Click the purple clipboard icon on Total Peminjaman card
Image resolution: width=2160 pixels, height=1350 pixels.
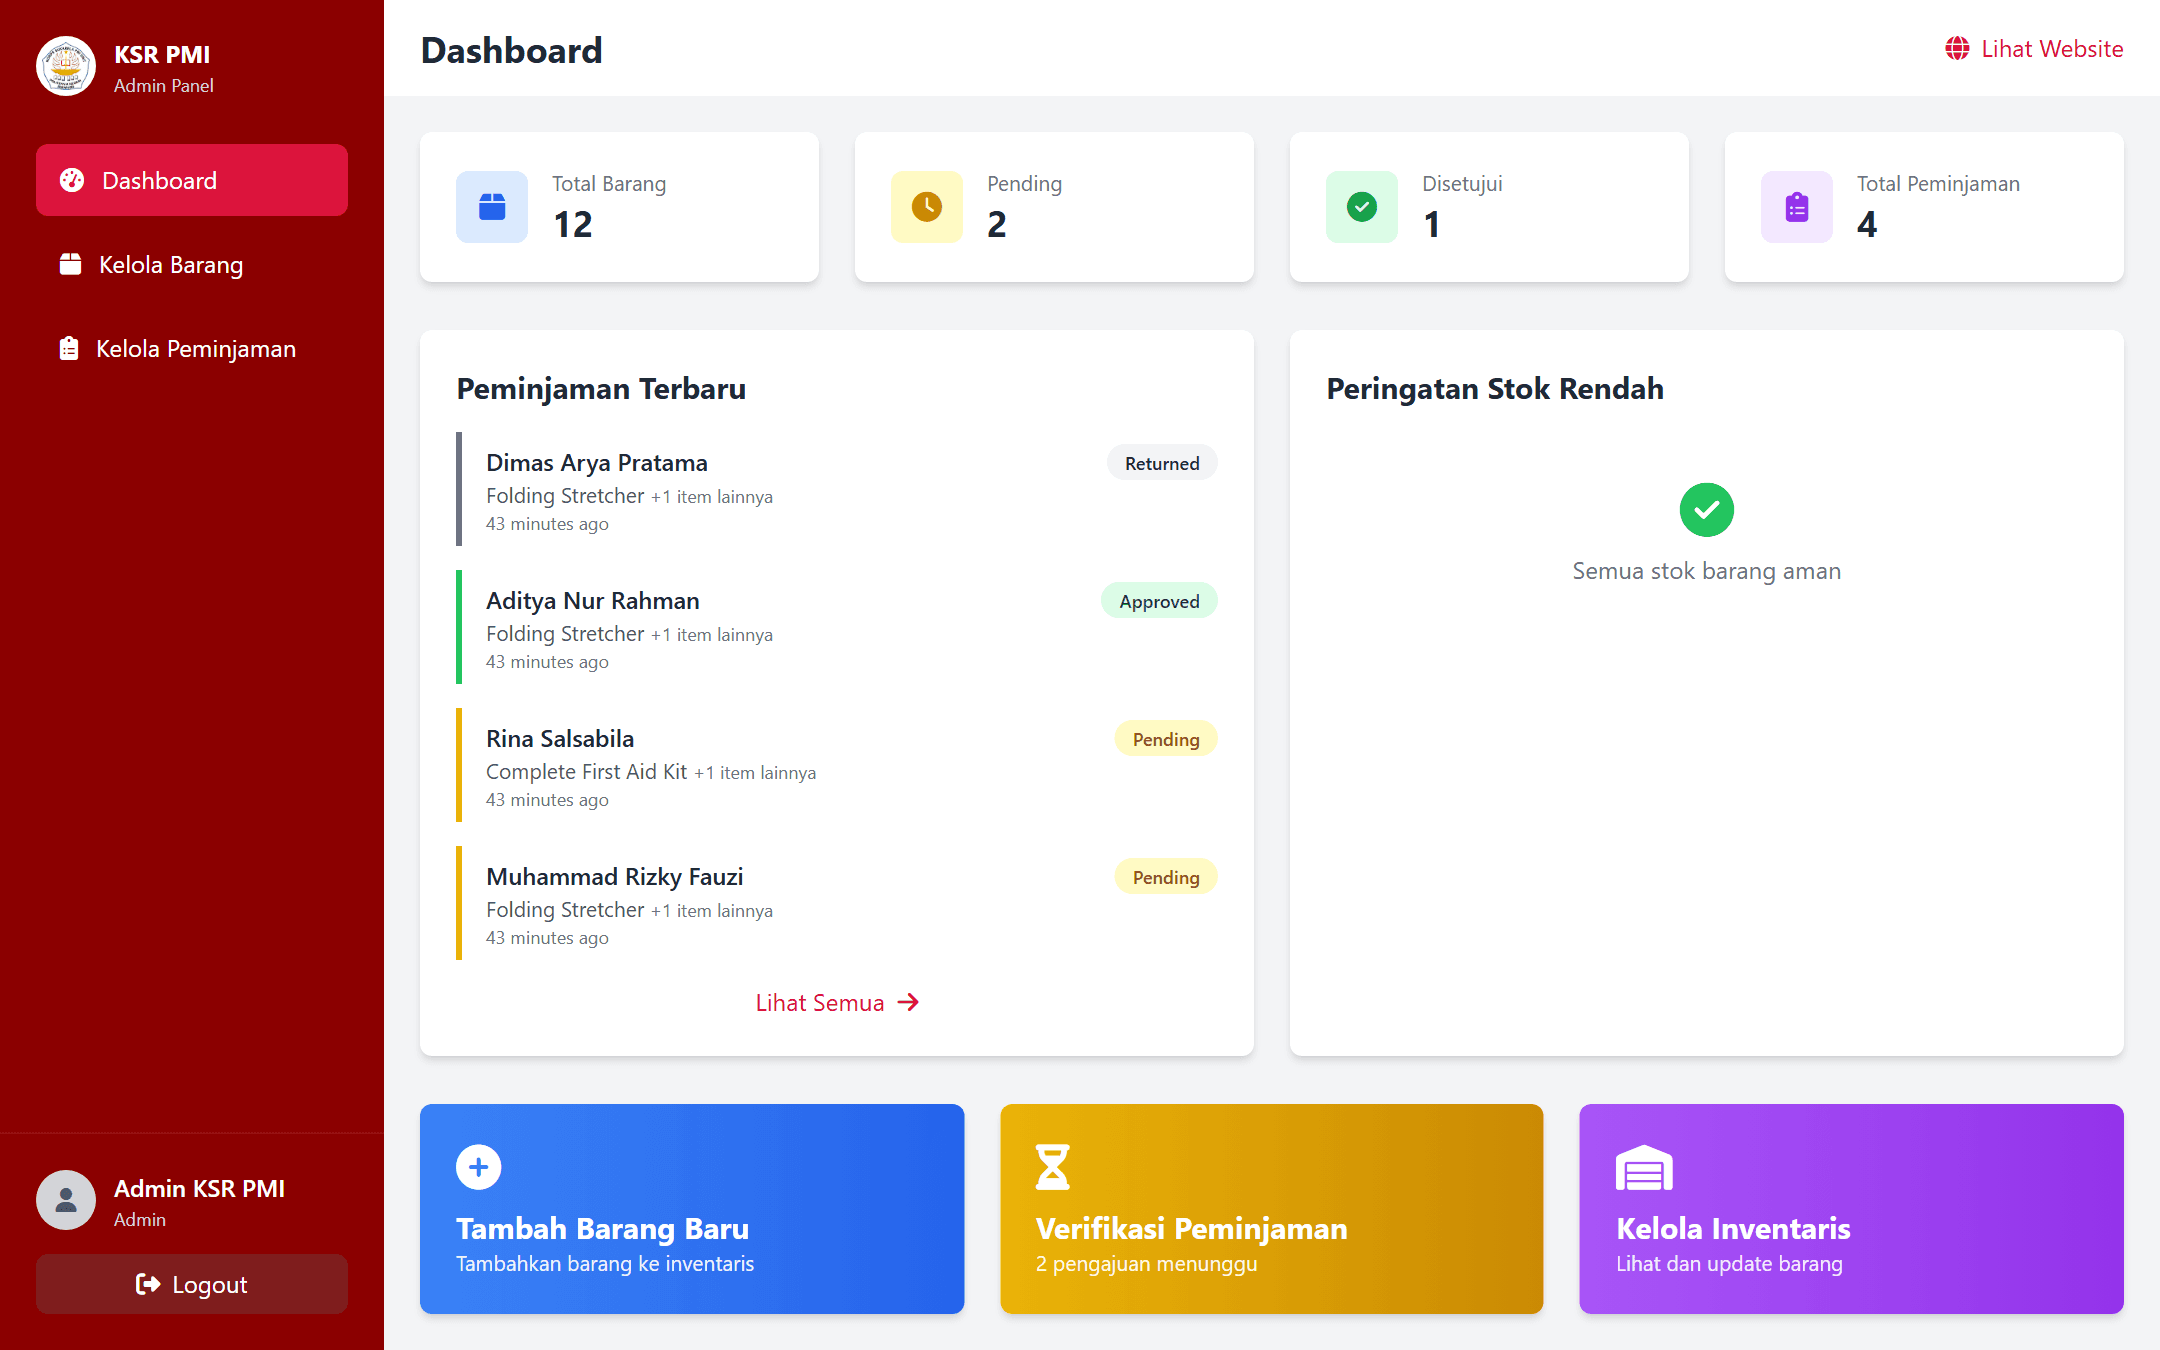point(1797,207)
